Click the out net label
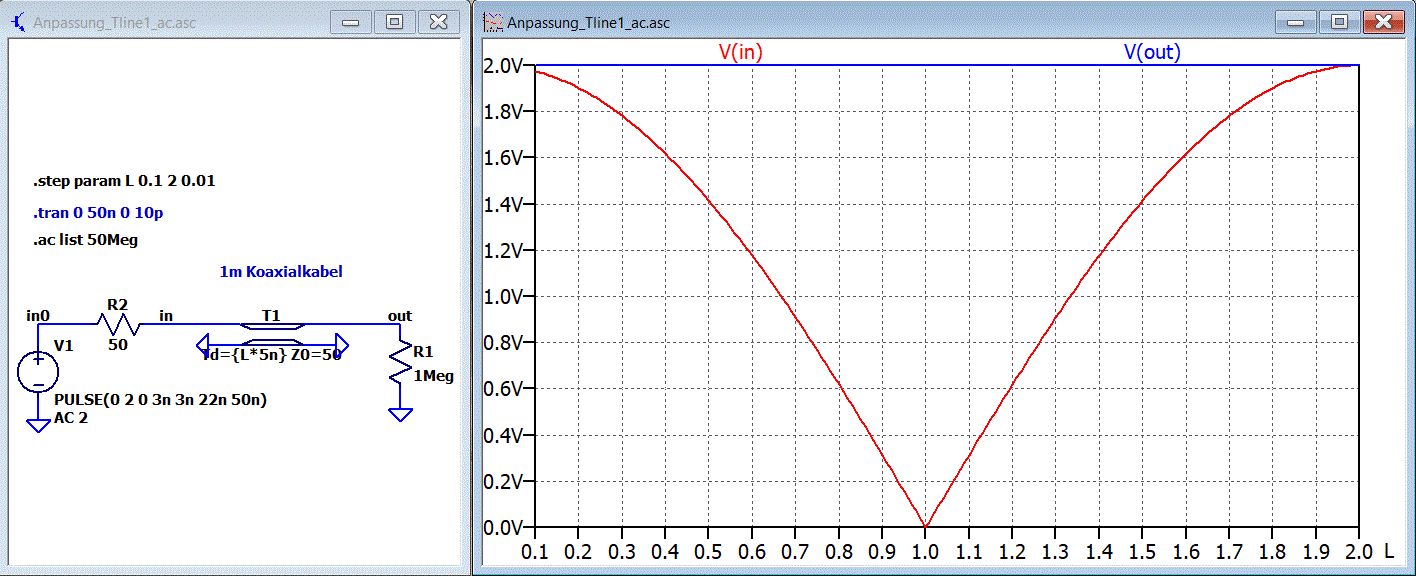1416x576 pixels. (400, 315)
